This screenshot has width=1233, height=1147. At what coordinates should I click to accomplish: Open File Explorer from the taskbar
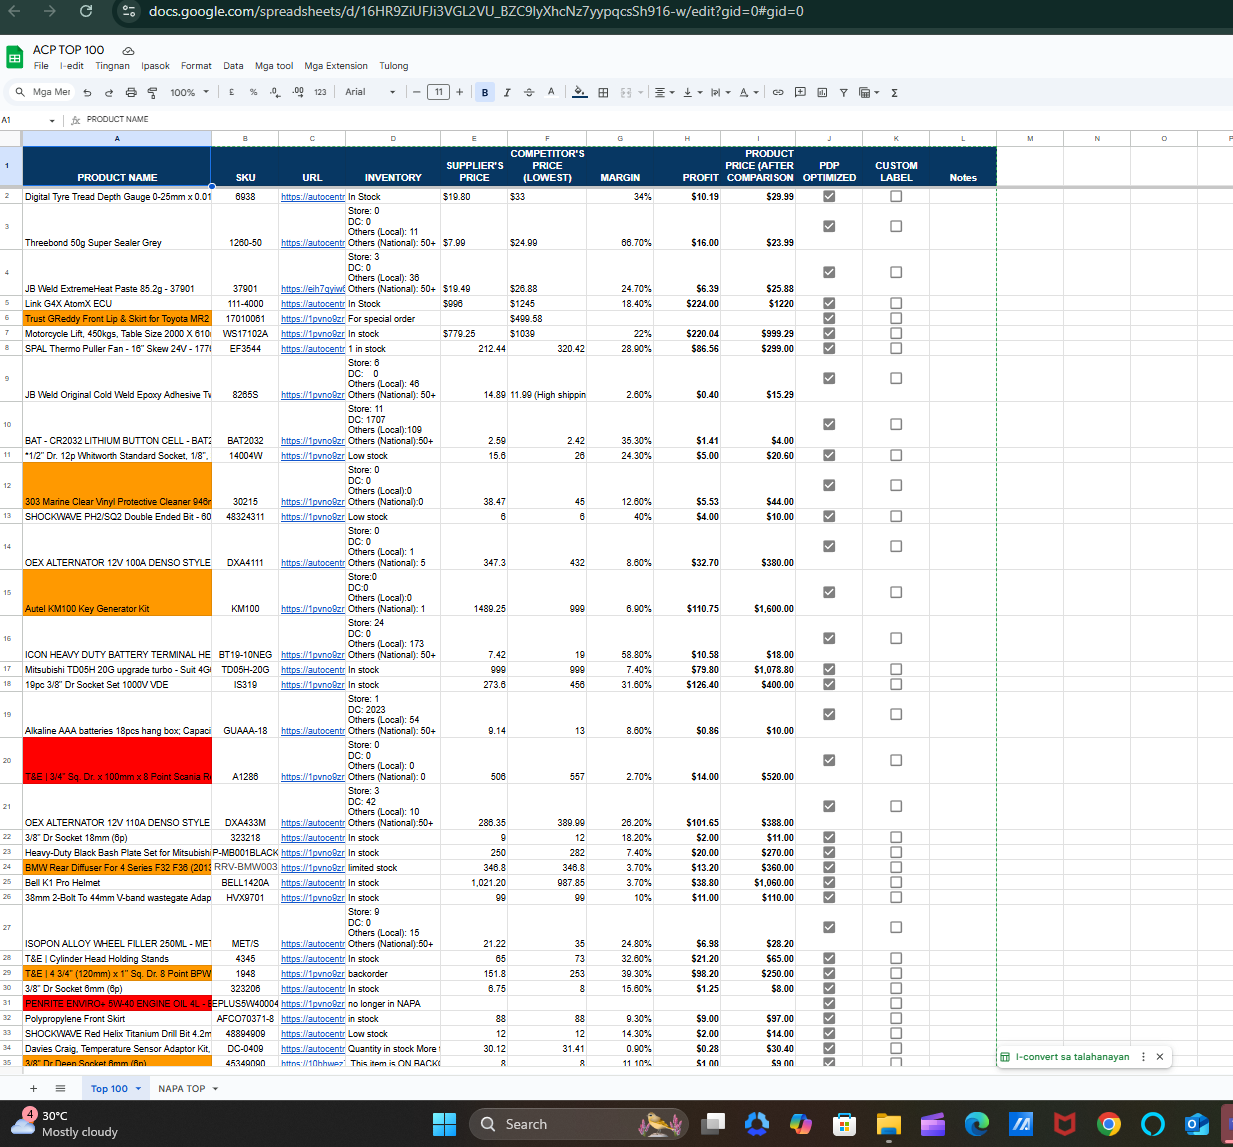click(888, 1124)
